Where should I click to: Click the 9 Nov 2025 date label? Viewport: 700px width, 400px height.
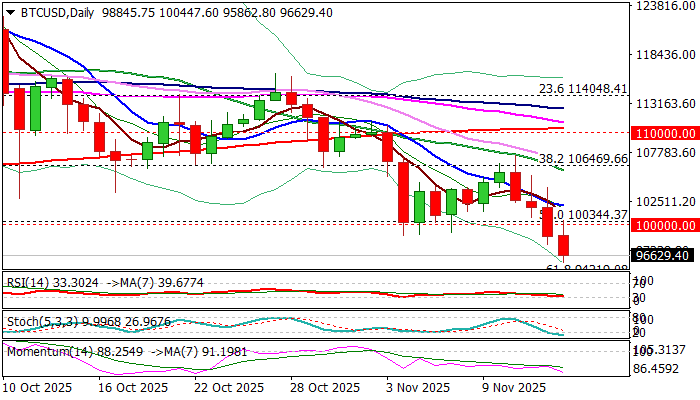(514, 387)
